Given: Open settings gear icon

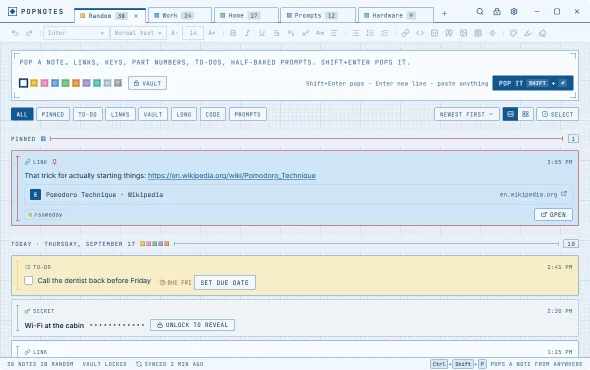Looking at the screenshot, I should (514, 12).
